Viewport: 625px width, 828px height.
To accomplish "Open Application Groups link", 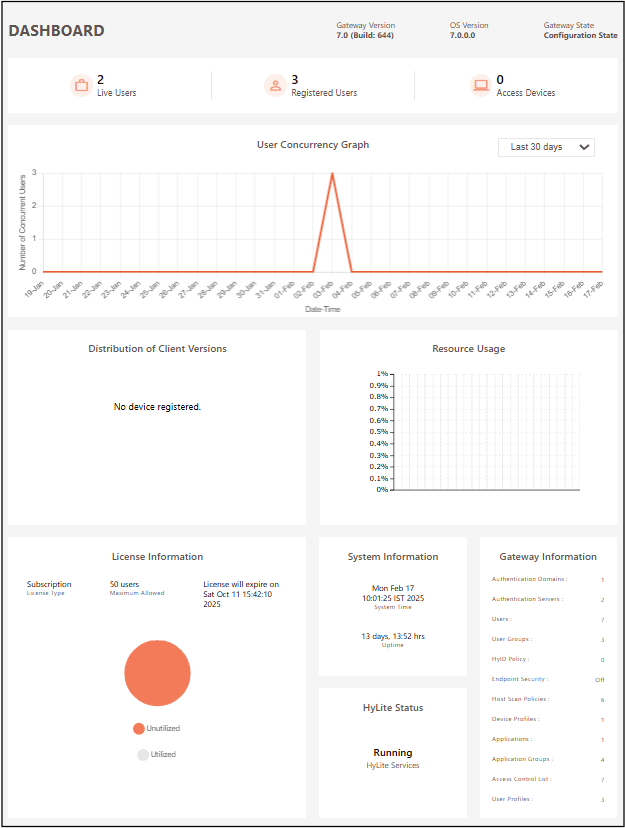I will 521,759.
